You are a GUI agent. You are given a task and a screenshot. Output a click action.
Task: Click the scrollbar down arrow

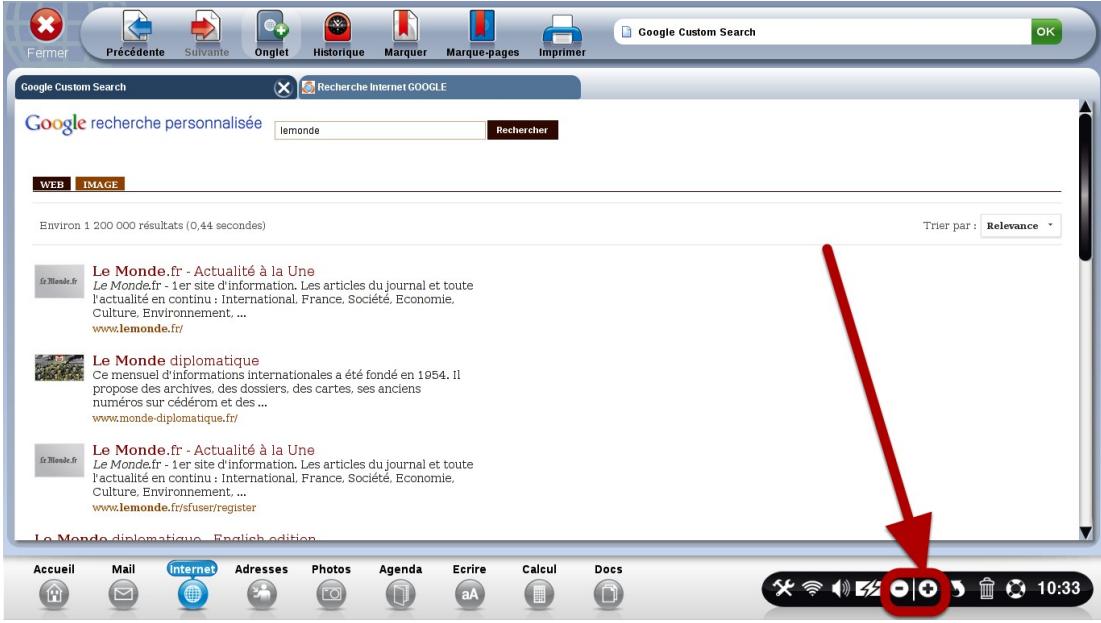pyautogui.click(x=1086, y=533)
